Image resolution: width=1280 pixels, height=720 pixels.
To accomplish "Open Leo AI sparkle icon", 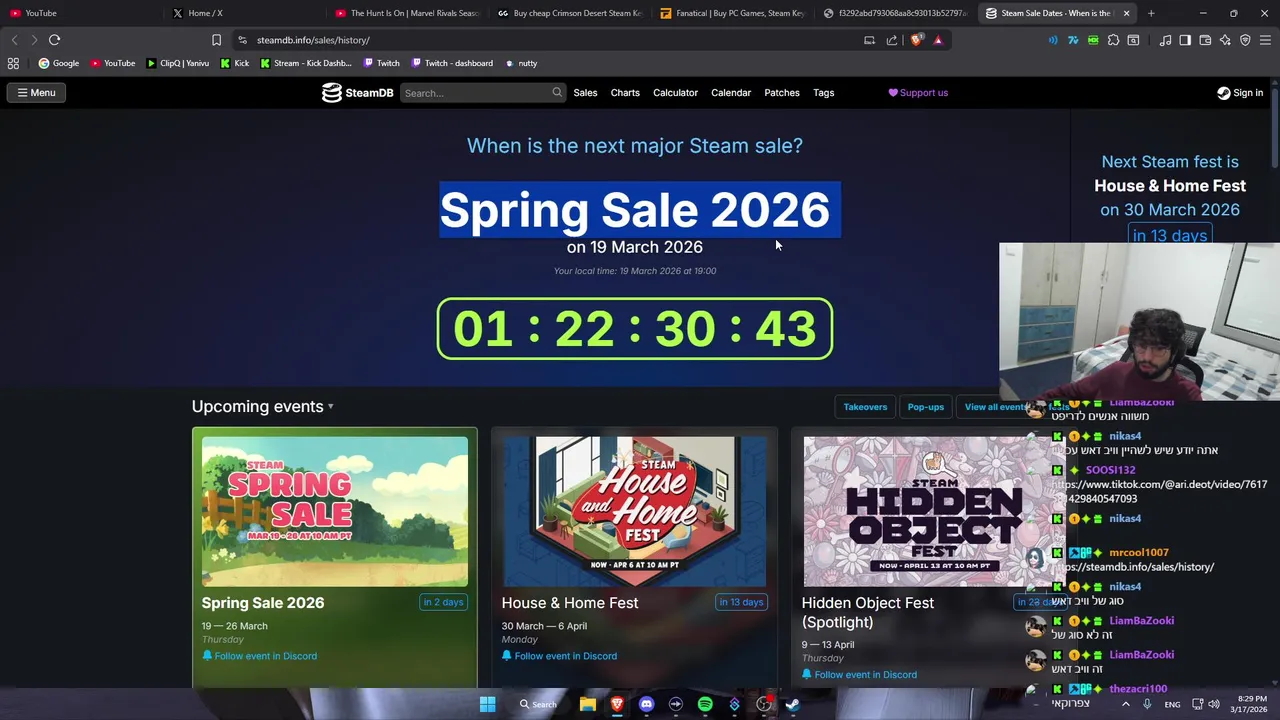I will point(1225,40).
